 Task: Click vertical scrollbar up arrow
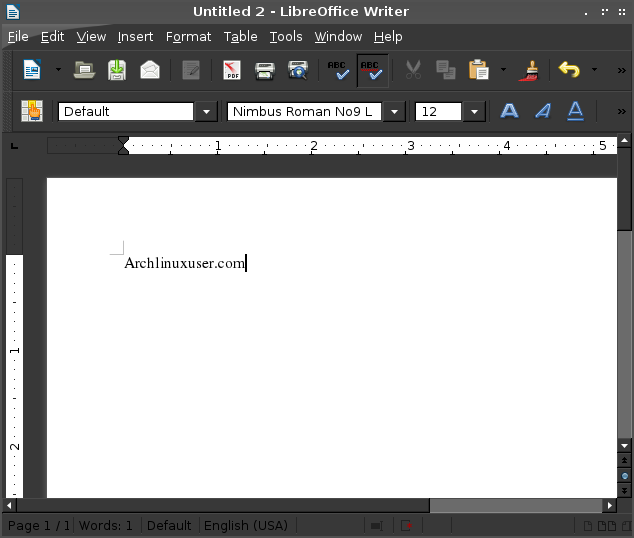tap(625, 140)
